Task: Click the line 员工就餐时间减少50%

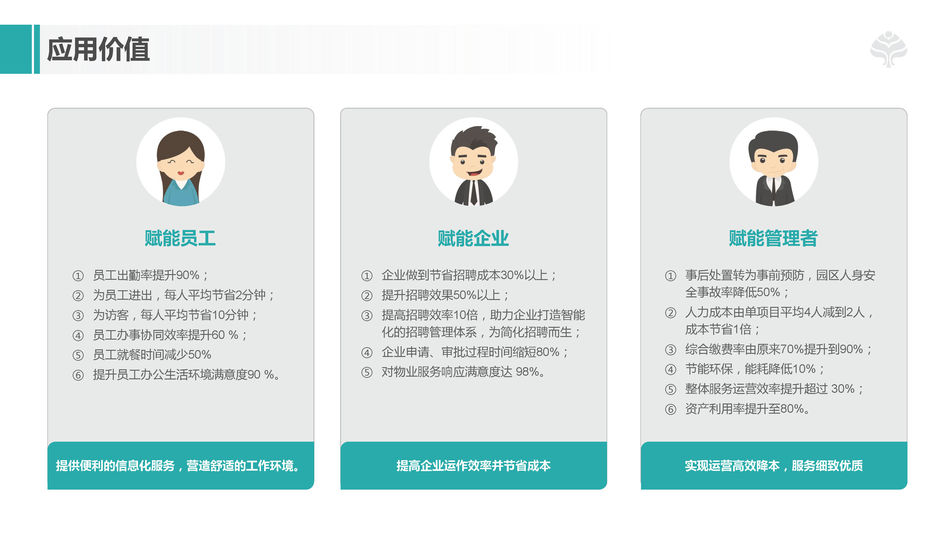Action: click(151, 355)
